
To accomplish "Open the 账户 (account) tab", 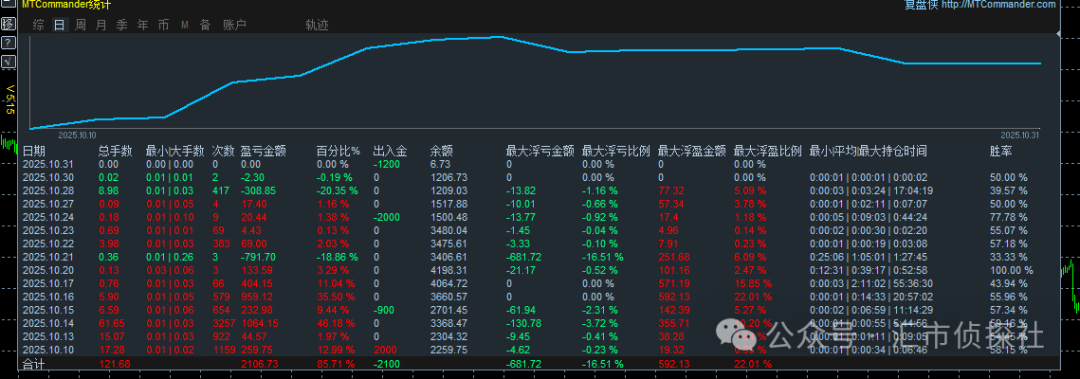I will pyautogui.click(x=235, y=25).
